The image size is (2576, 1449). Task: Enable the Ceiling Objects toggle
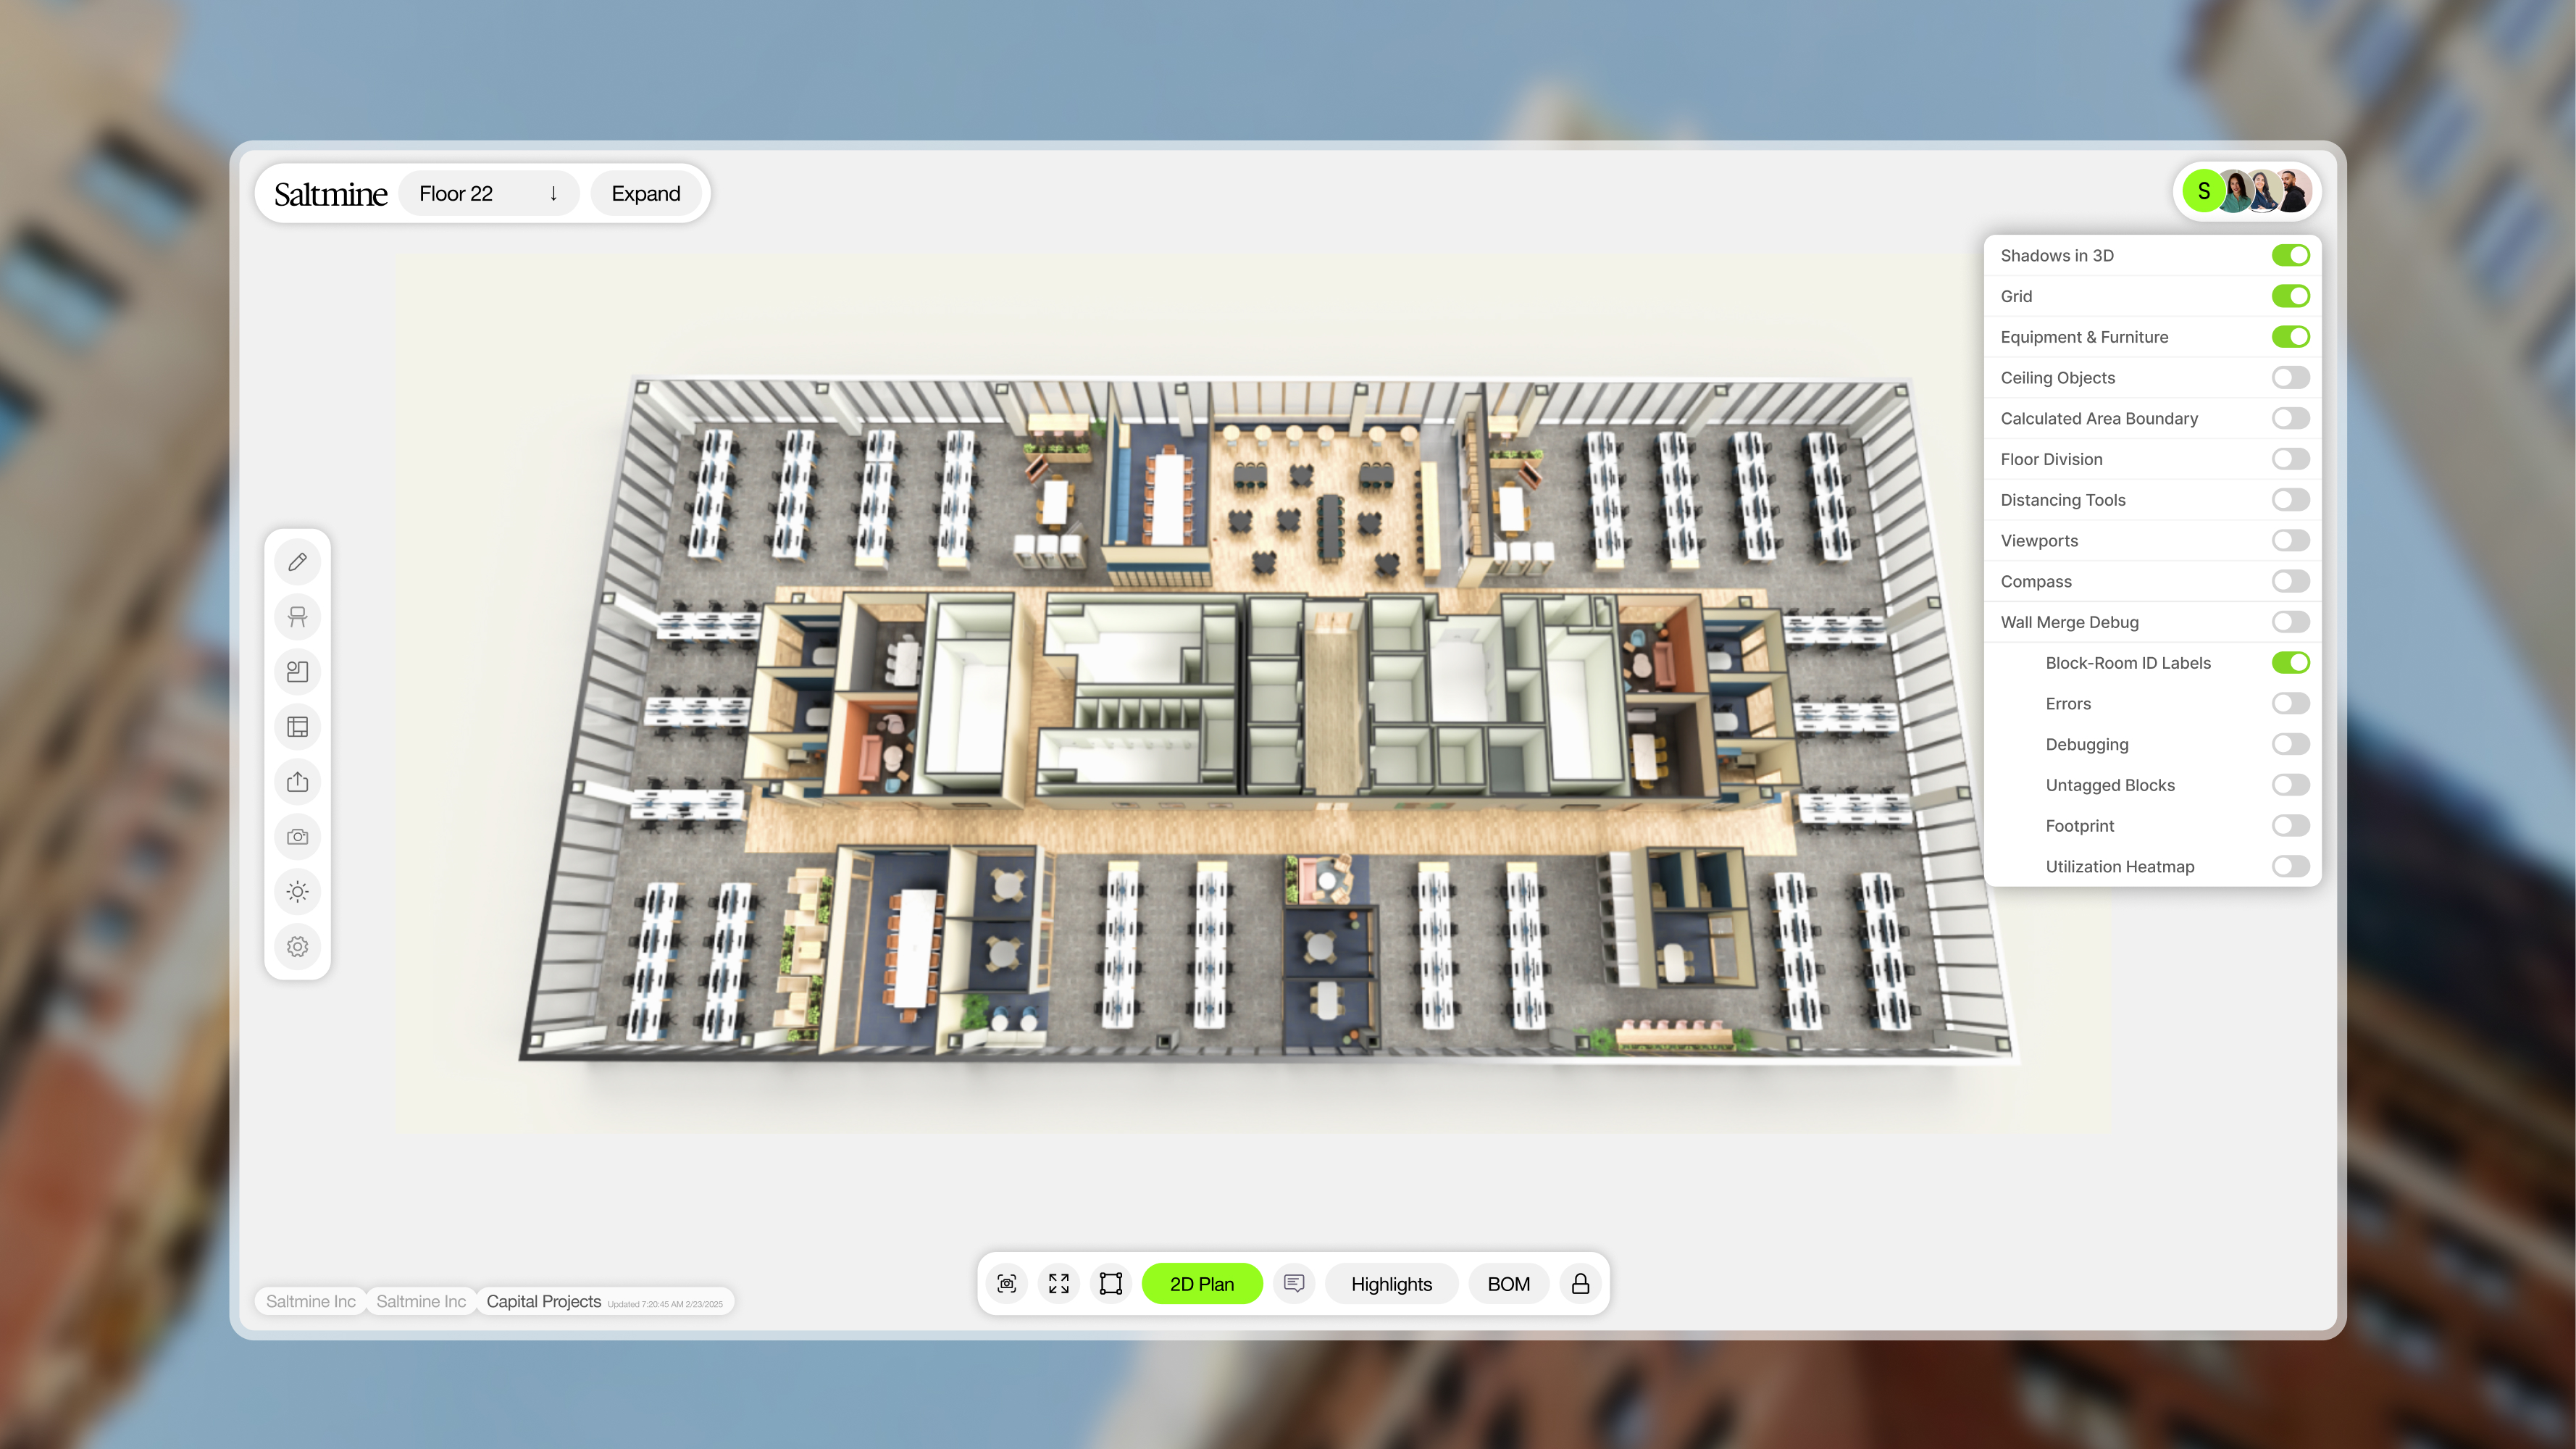click(x=2289, y=377)
